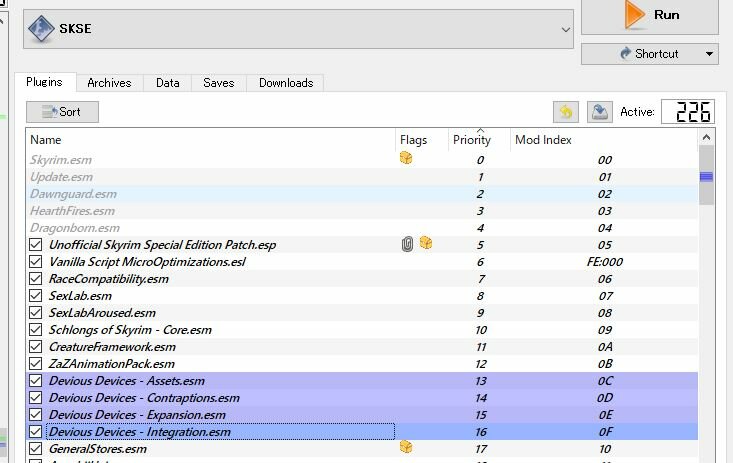733x463 pixels.
Task: Switch to the Archives tab
Action: 109,83
